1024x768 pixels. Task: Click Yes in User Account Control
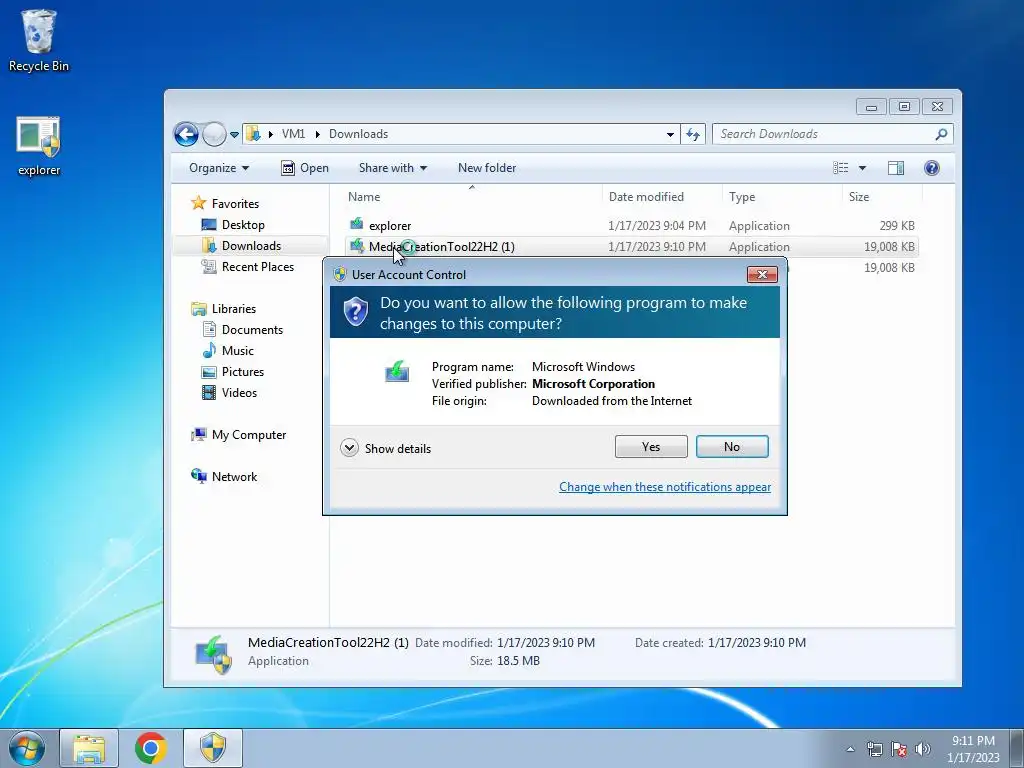[x=651, y=447]
